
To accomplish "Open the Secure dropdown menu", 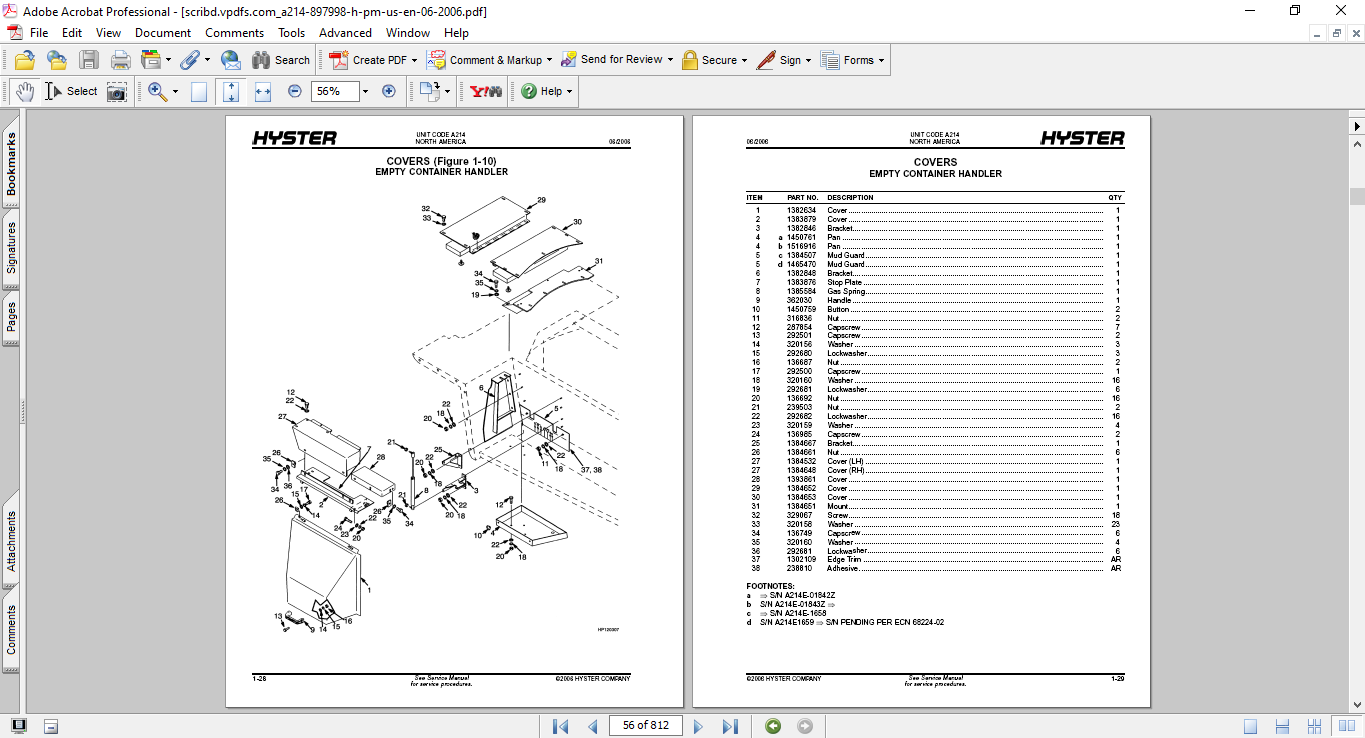I will coord(745,60).
